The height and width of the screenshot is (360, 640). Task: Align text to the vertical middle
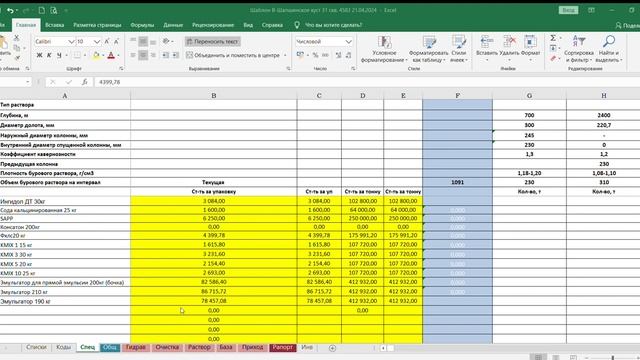(x=143, y=42)
